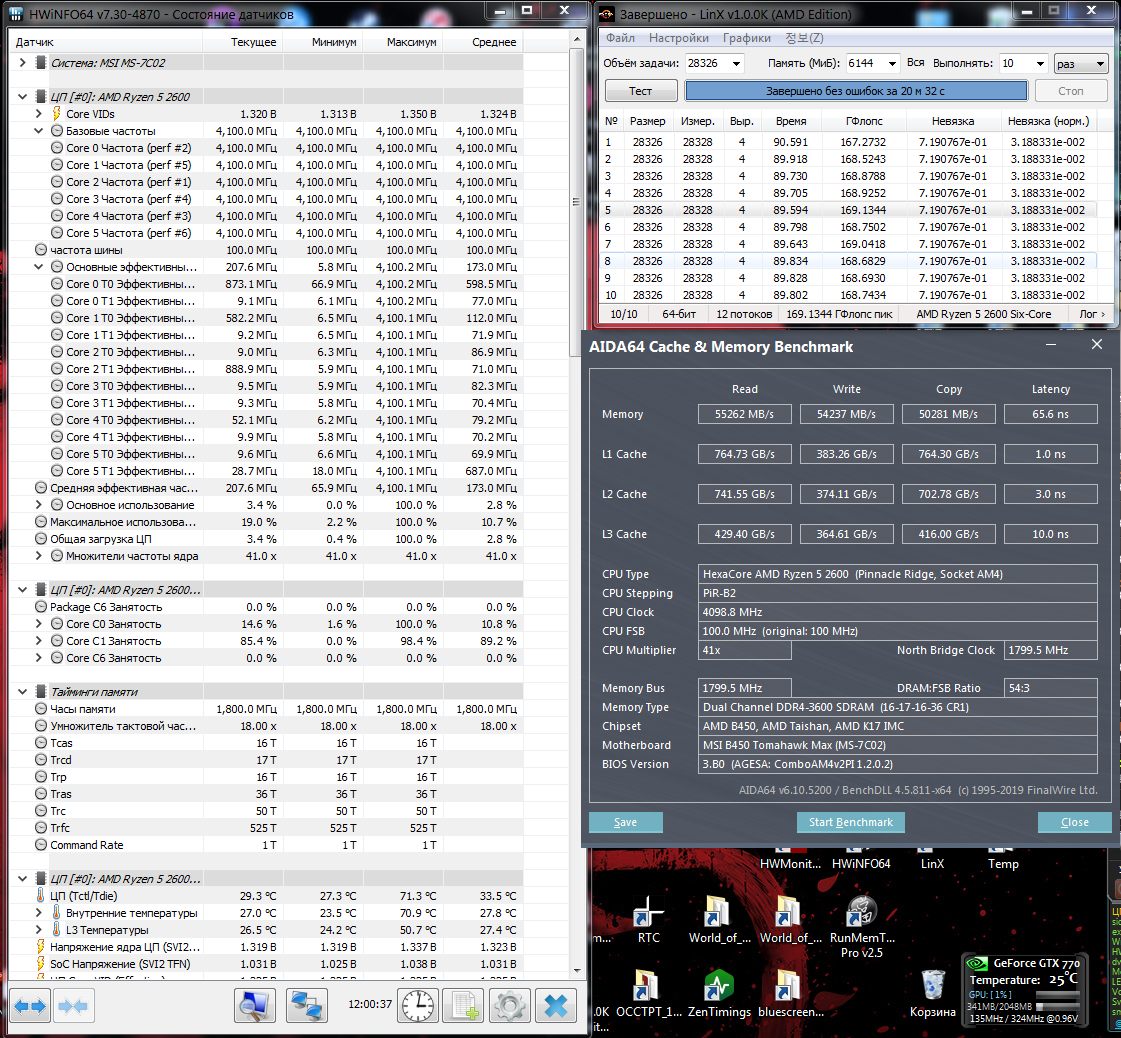Launch ZenTimings from the desktop

point(720,994)
